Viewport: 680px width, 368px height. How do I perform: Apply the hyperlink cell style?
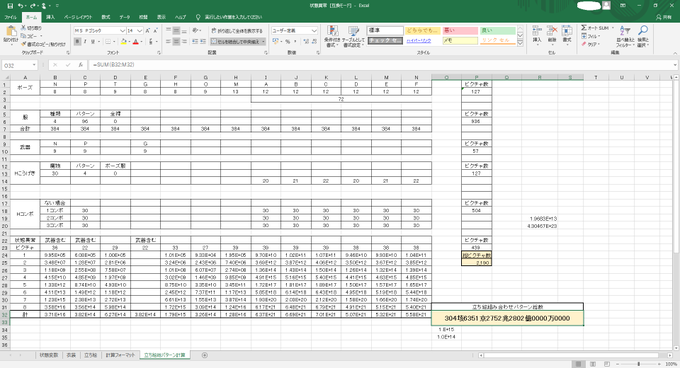[418, 41]
